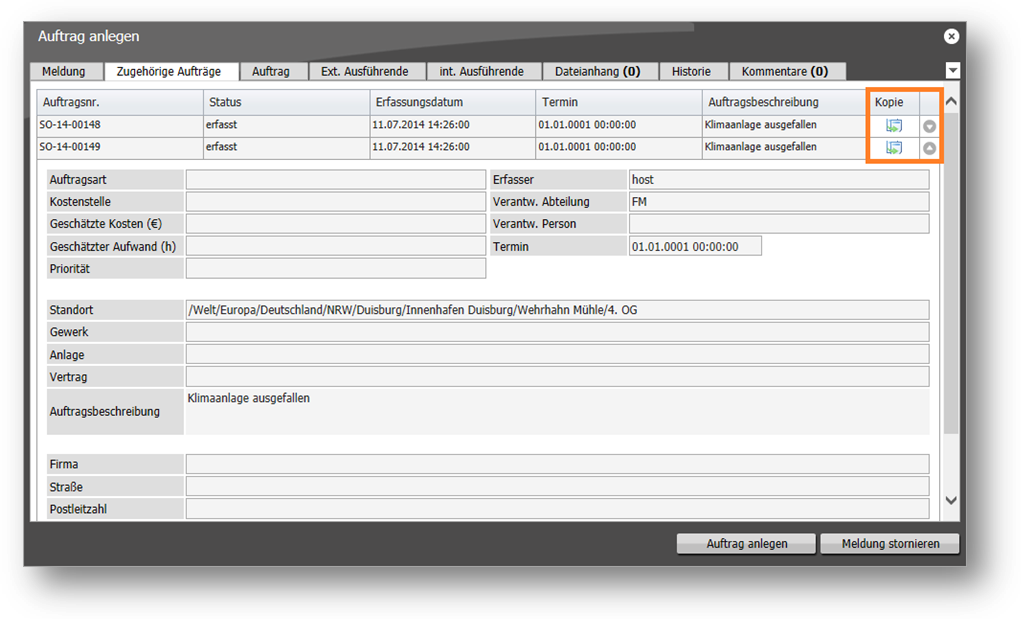Click the Verantw. Abteilung field with FM

coord(779,202)
